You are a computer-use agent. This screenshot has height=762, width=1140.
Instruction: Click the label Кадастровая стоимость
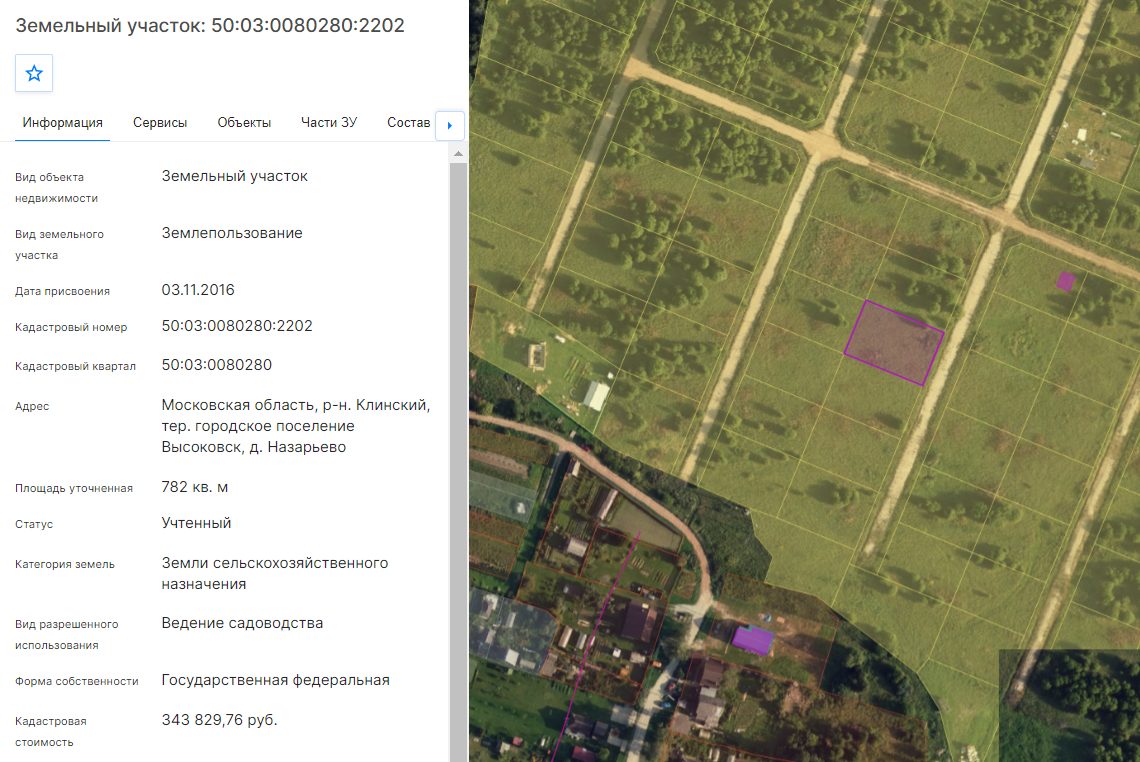(51, 731)
